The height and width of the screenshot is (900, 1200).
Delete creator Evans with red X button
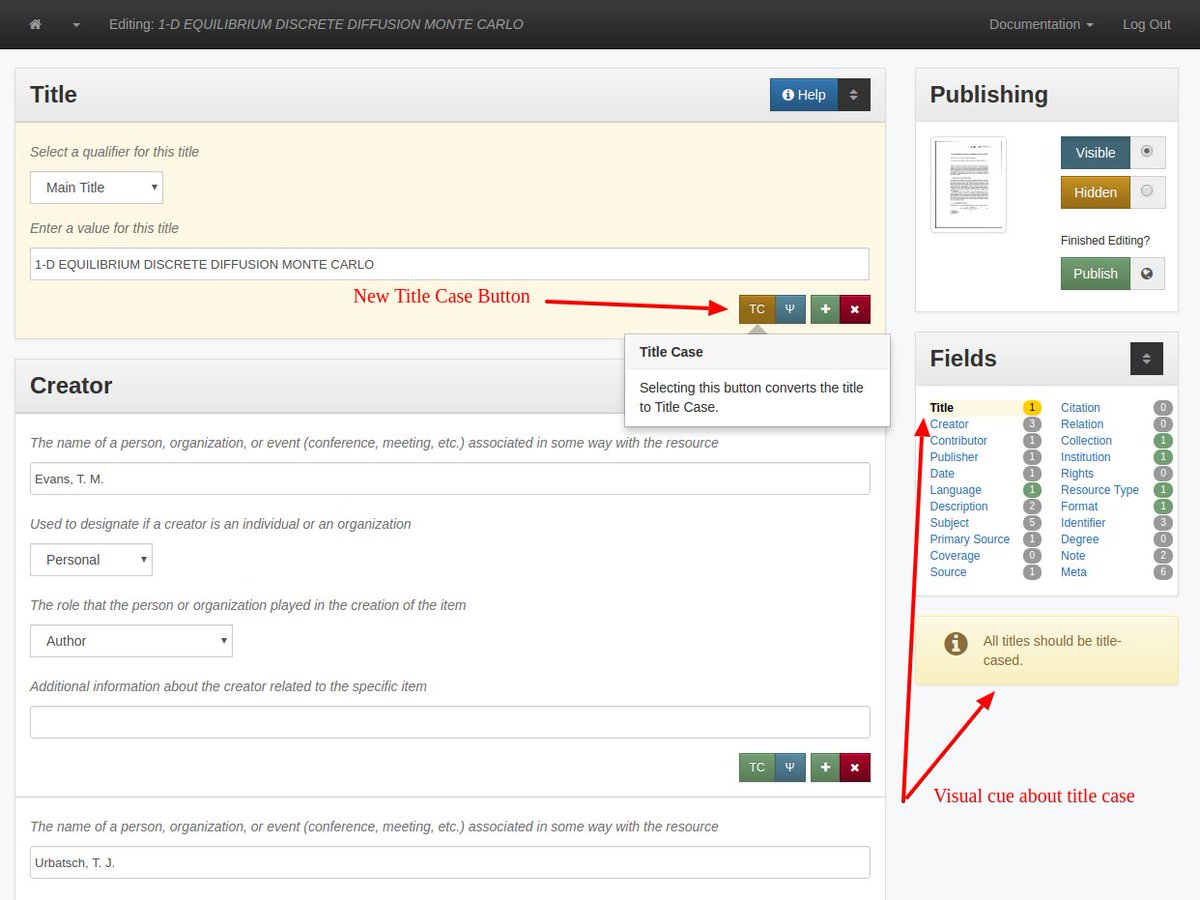[855, 767]
